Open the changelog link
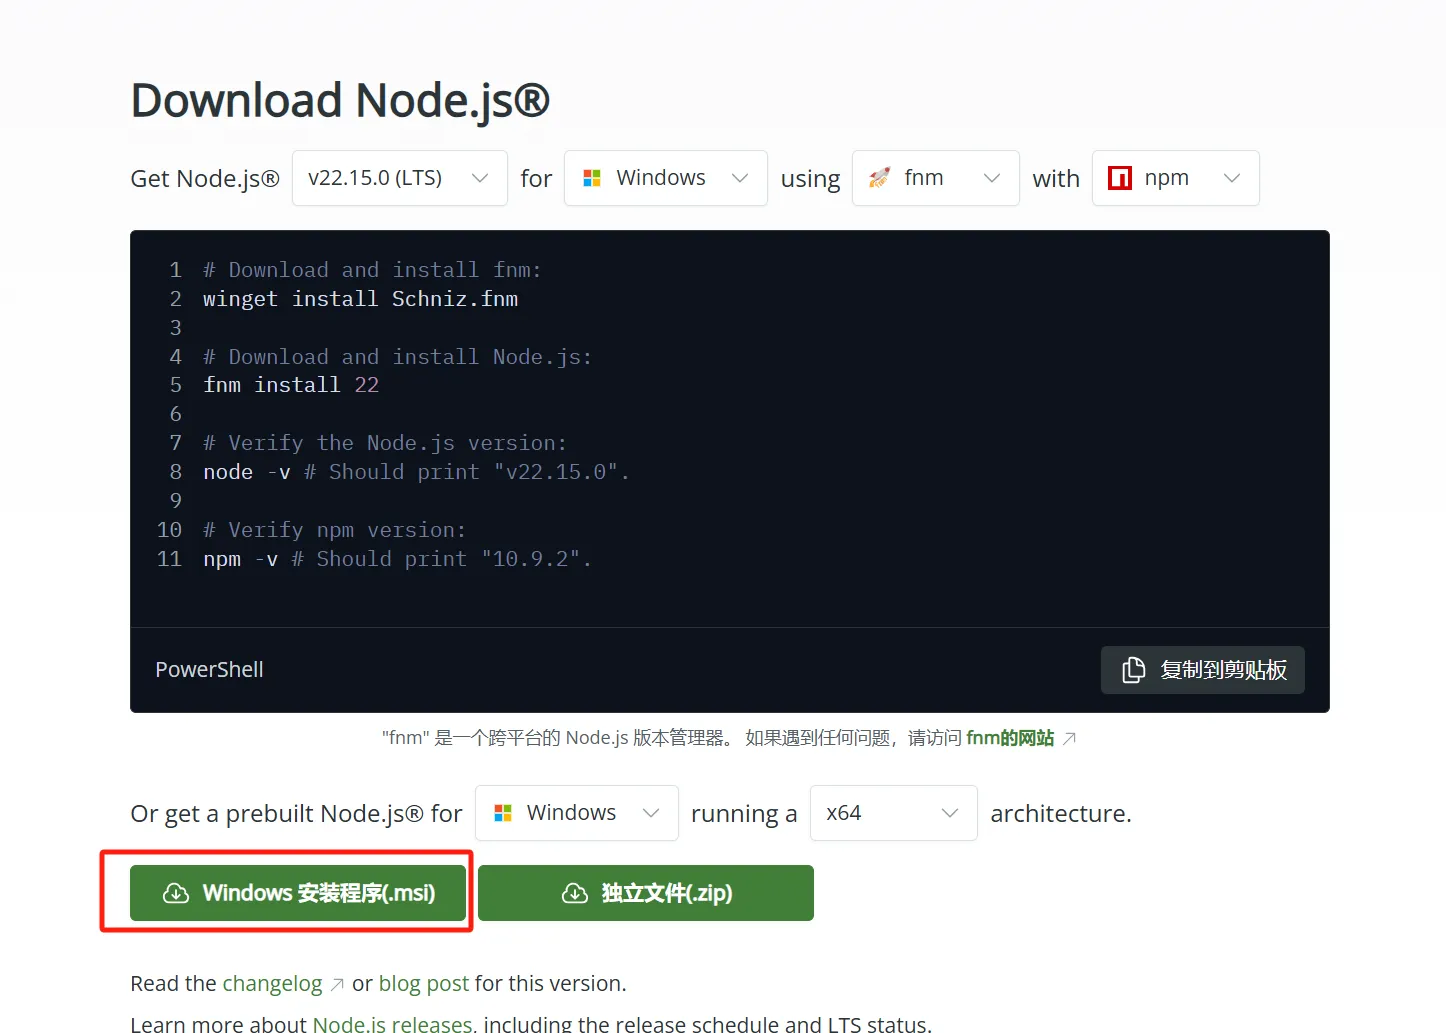Viewport: 1446px width, 1033px height. pyautogui.click(x=272, y=984)
